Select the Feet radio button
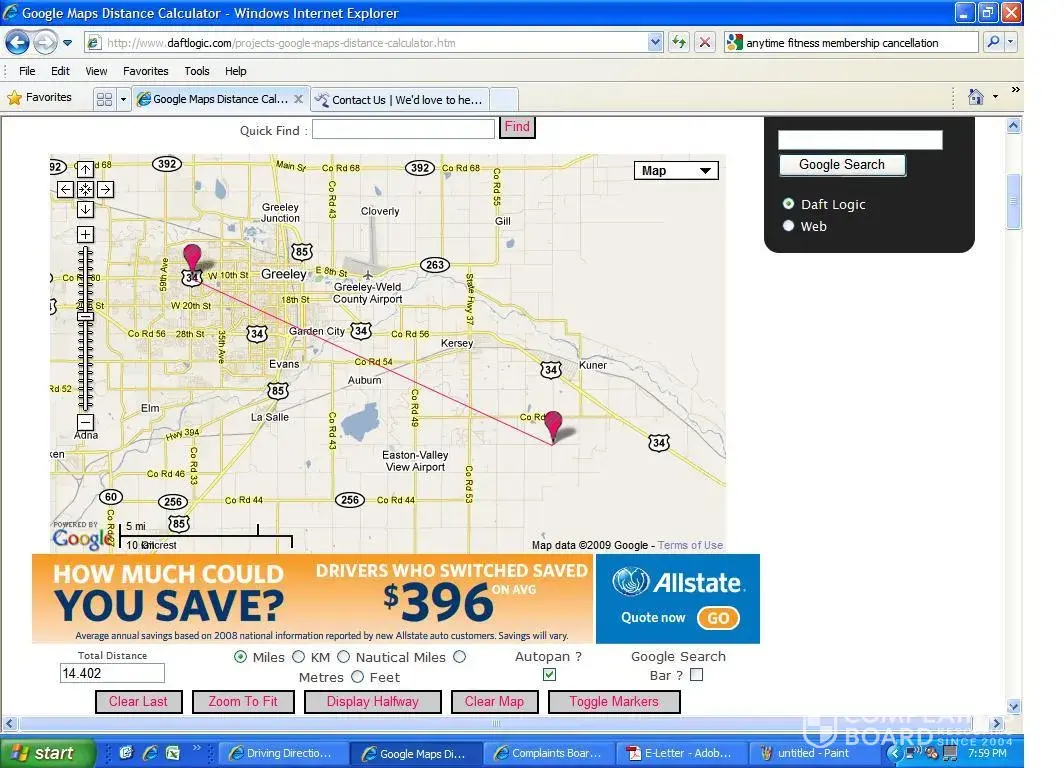The height and width of the screenshot is (768, 1064). (x=358, y=677)
